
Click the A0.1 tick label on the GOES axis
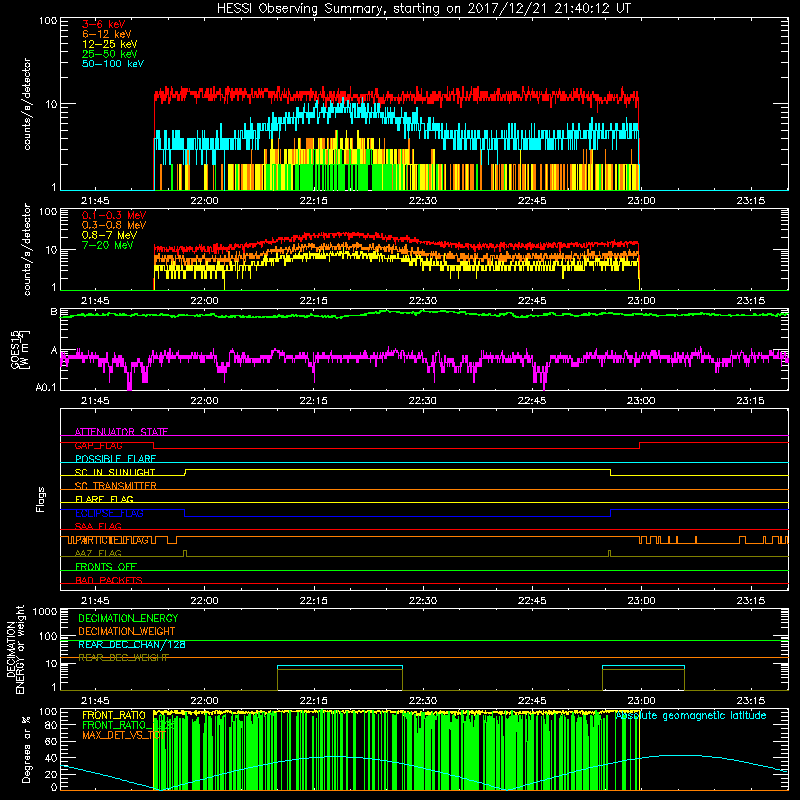(46, 388)
